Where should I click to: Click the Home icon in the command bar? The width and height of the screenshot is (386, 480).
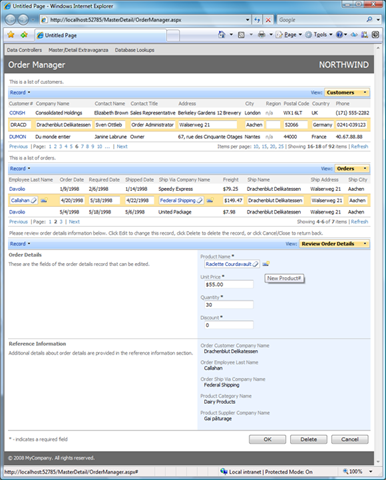tap(221, 34)
